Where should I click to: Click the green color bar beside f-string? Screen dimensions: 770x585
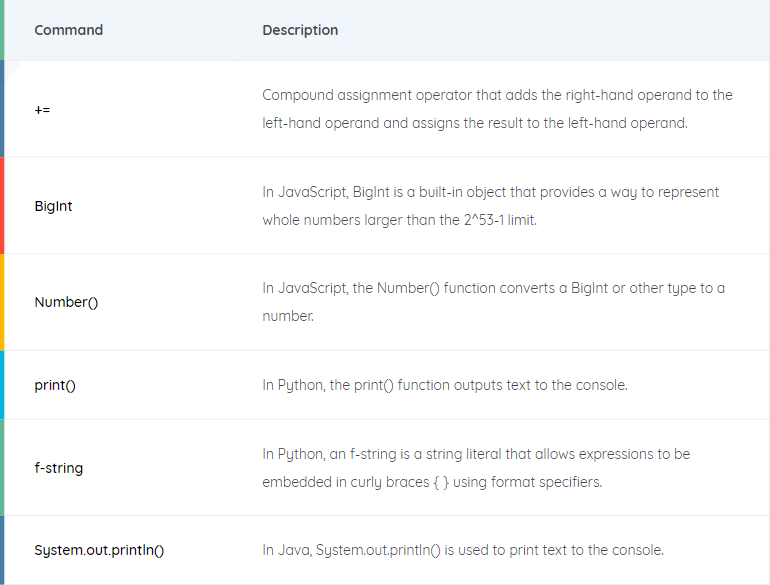(2, 468)
